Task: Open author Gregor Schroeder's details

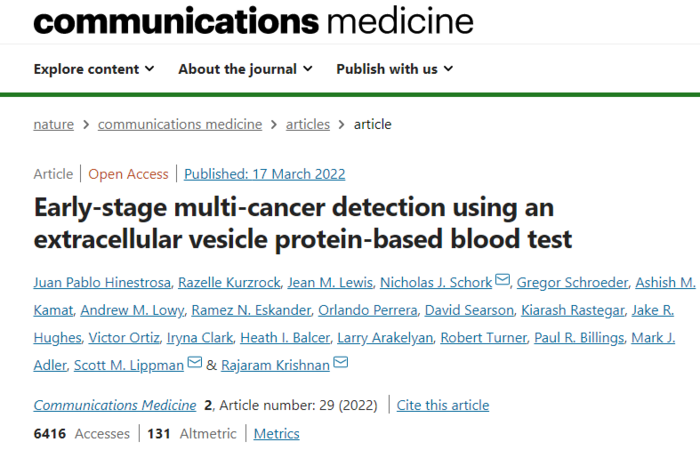Action: point(572,283)
